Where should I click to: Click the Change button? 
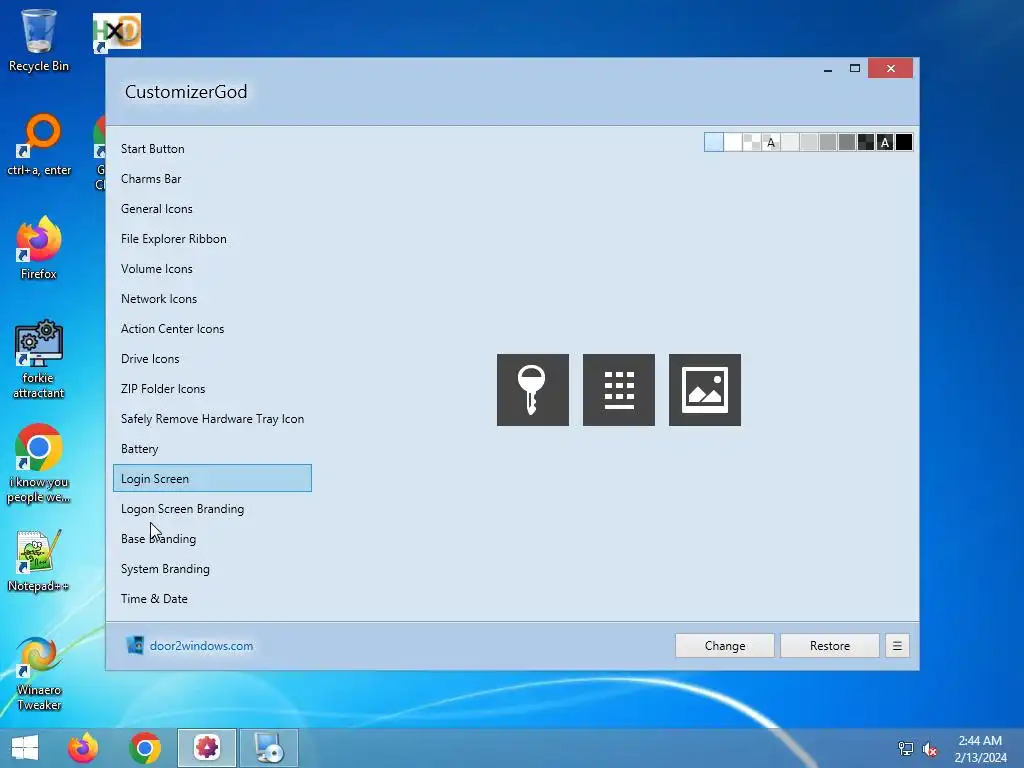coord(725,646)
